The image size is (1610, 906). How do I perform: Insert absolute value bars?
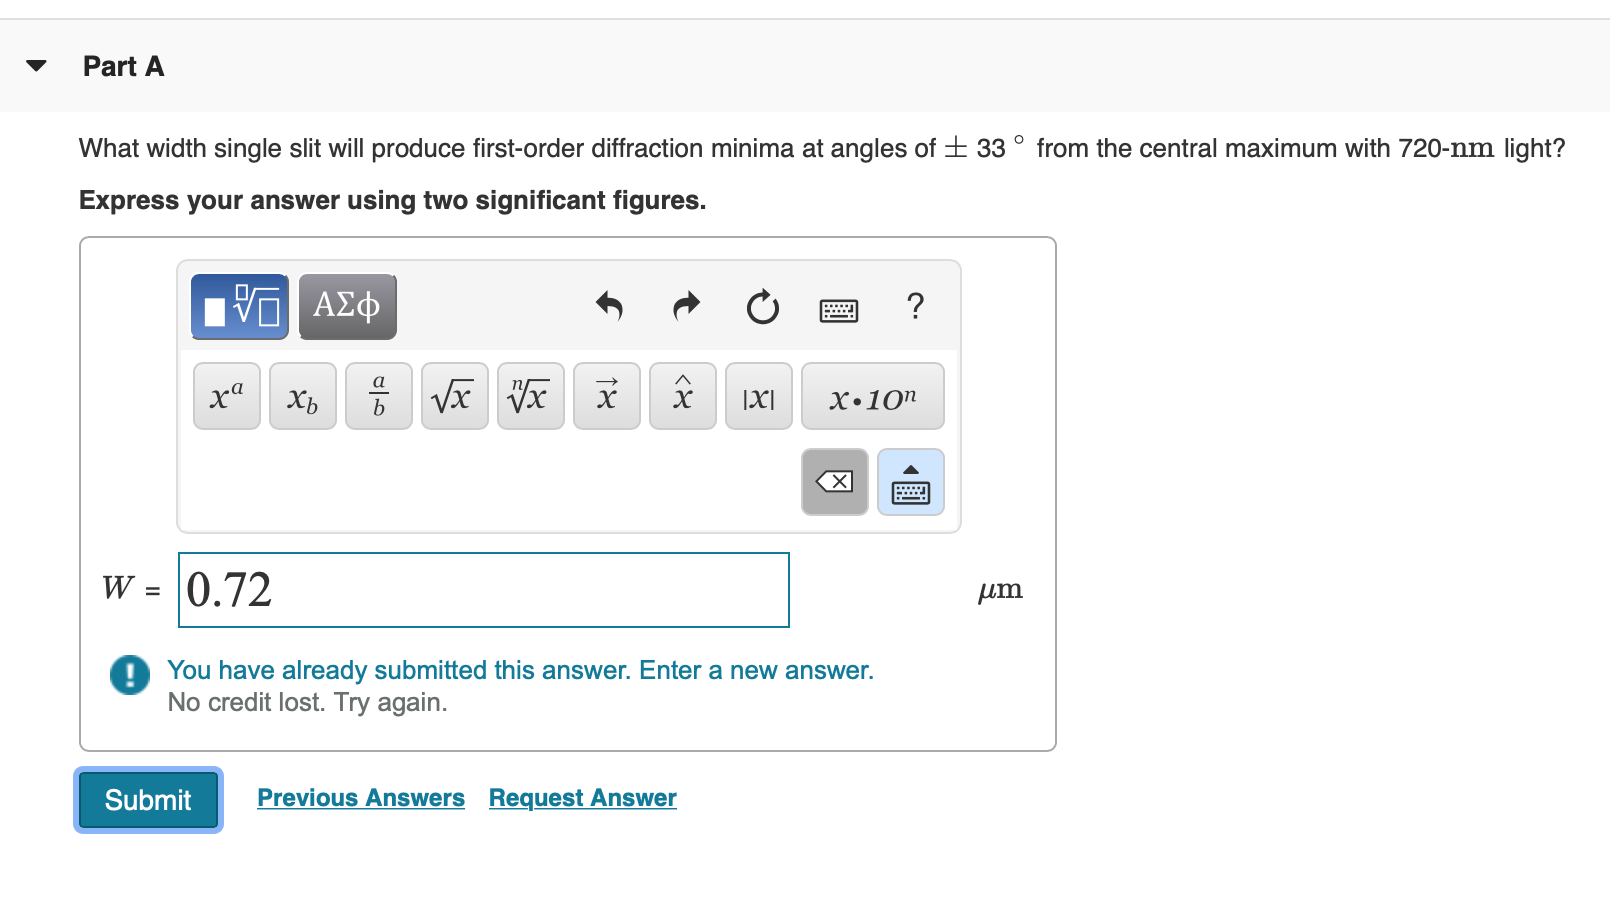(x=758, y=396)
